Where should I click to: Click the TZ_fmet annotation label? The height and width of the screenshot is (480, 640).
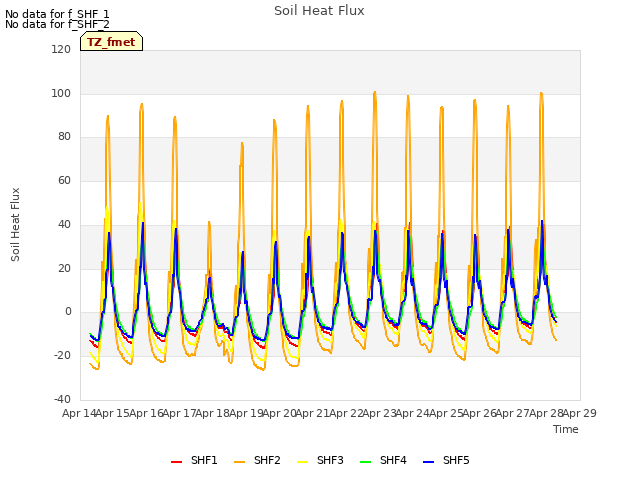click(111, 42)
